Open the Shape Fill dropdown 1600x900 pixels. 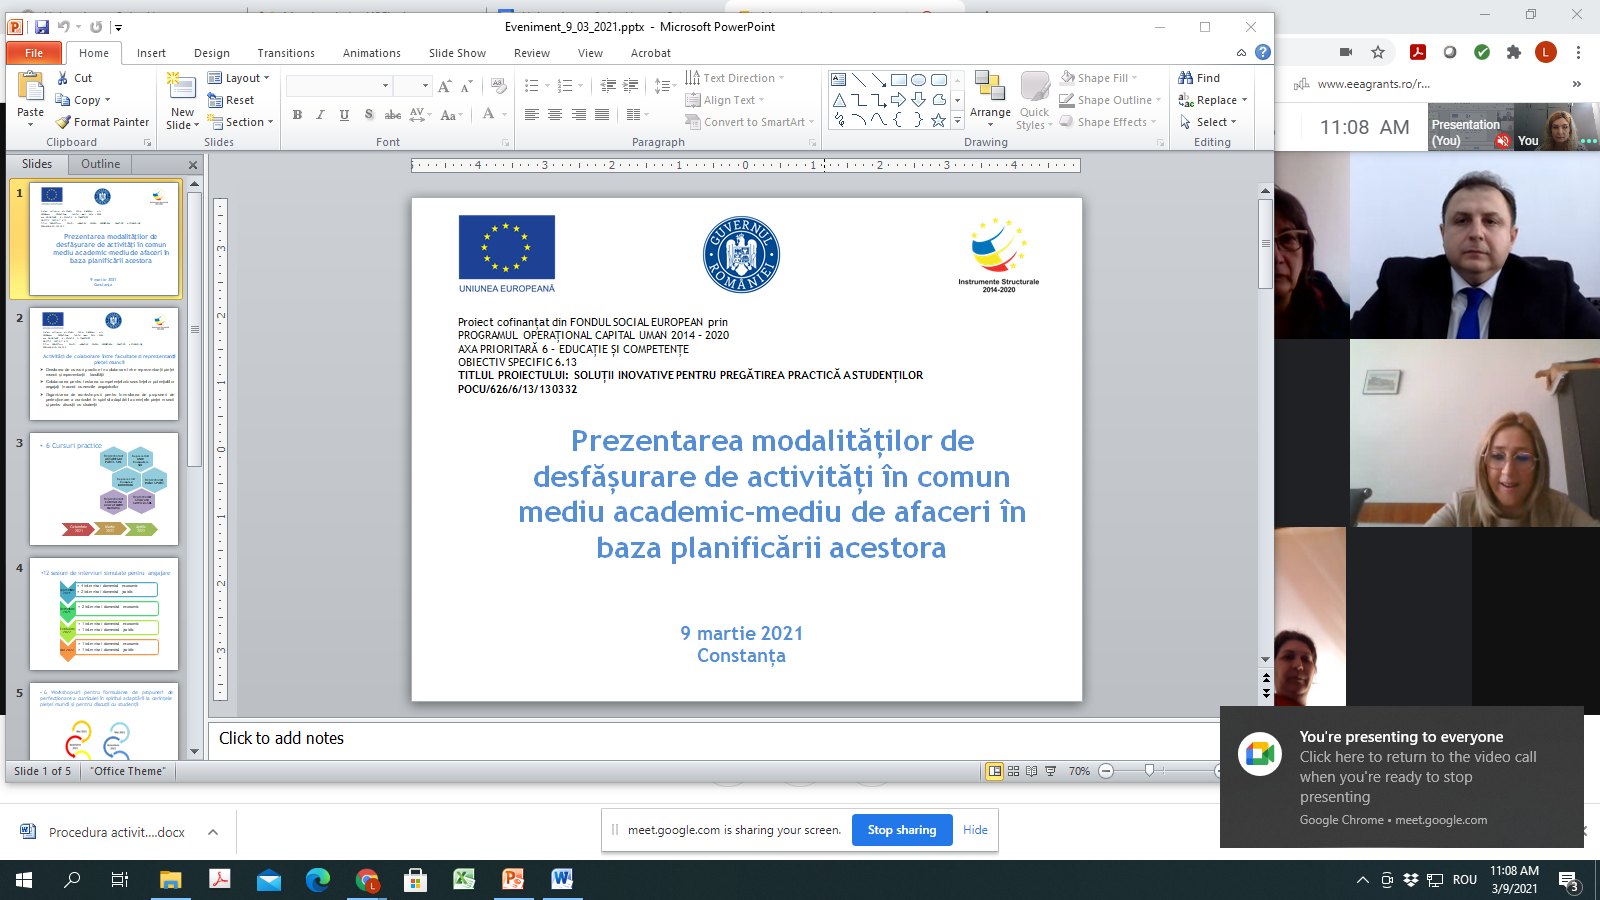coord(1102,78)
